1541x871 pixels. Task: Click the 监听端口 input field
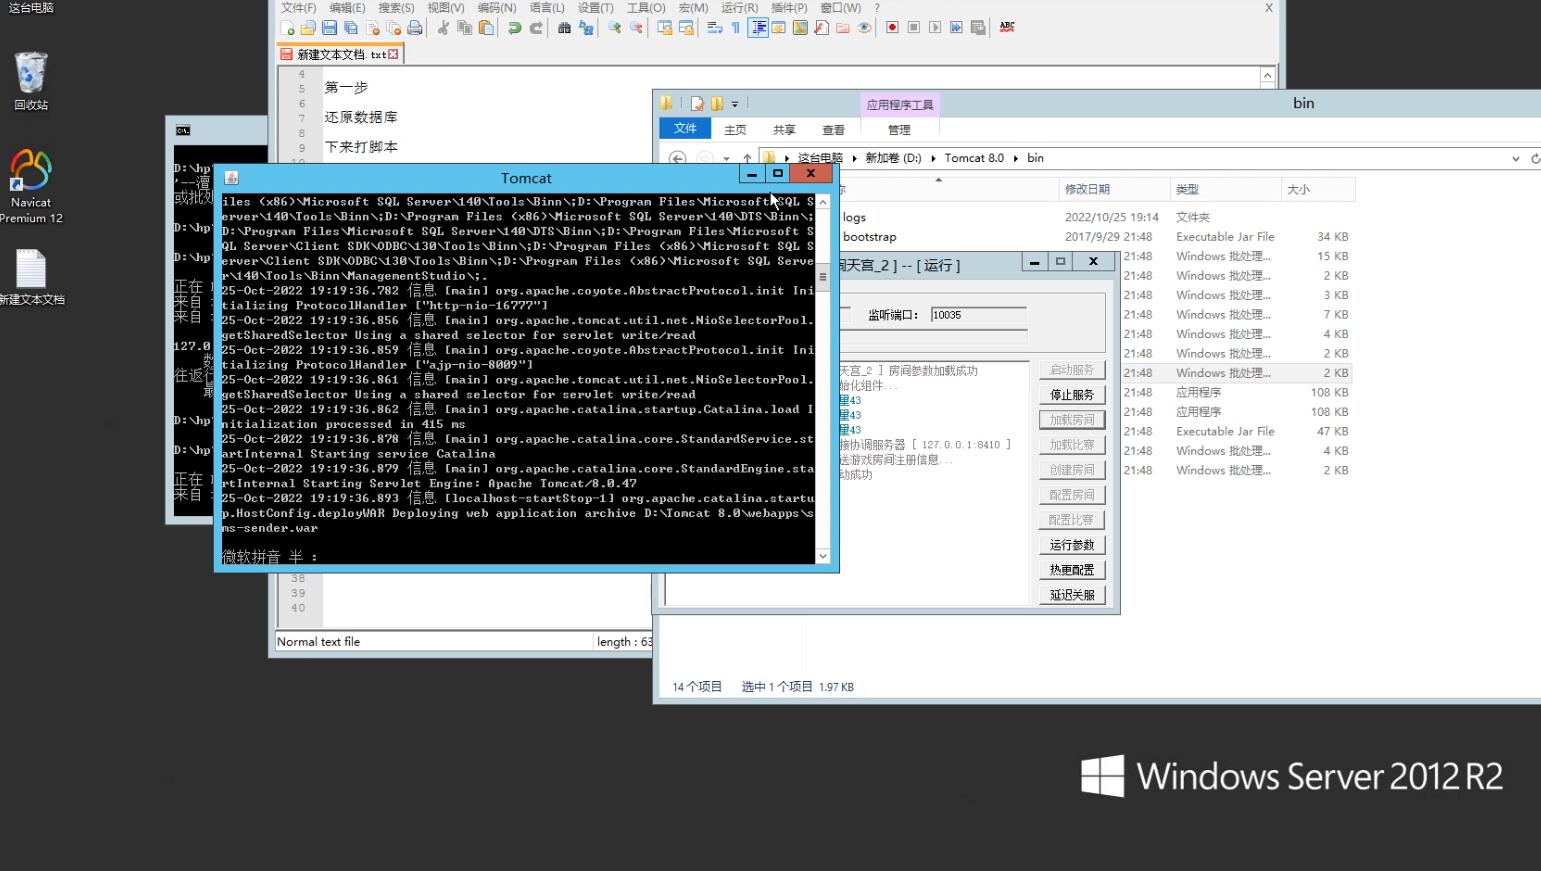(977, 315)
